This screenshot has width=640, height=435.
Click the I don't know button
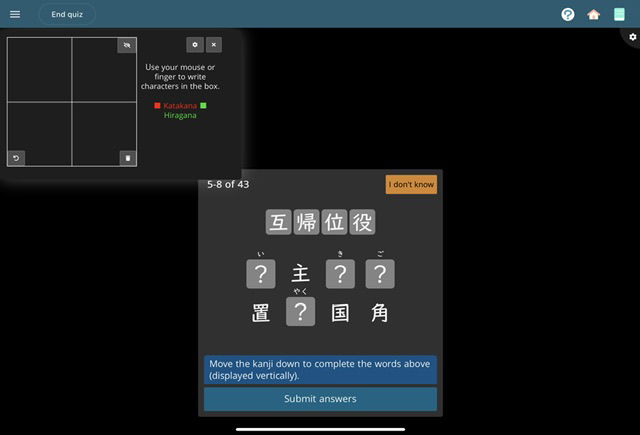pyautogui.click(x=411, y=184)
